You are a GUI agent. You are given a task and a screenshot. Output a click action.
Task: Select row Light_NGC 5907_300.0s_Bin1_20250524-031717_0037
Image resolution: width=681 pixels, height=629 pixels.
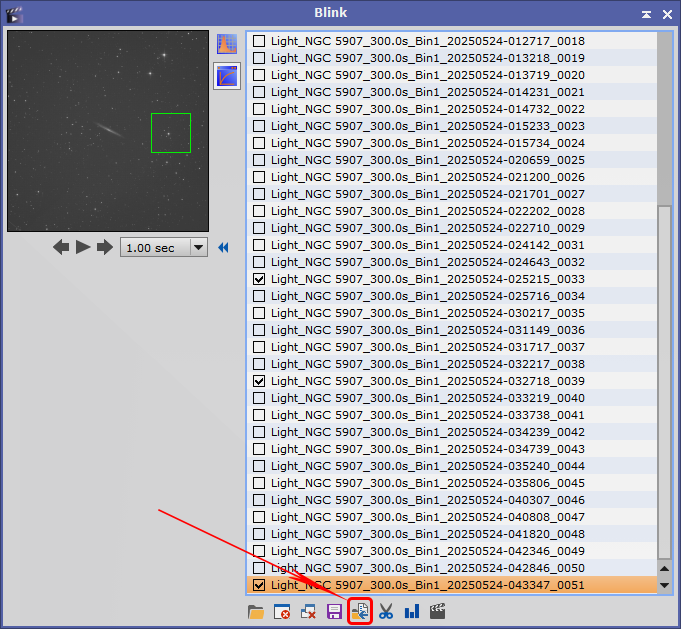tap(452, 347)
